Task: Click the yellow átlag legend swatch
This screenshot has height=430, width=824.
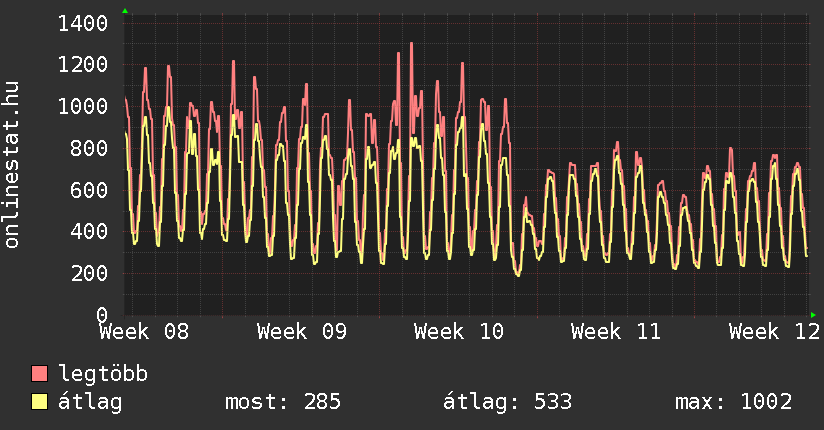Action: tap(40, 403)
